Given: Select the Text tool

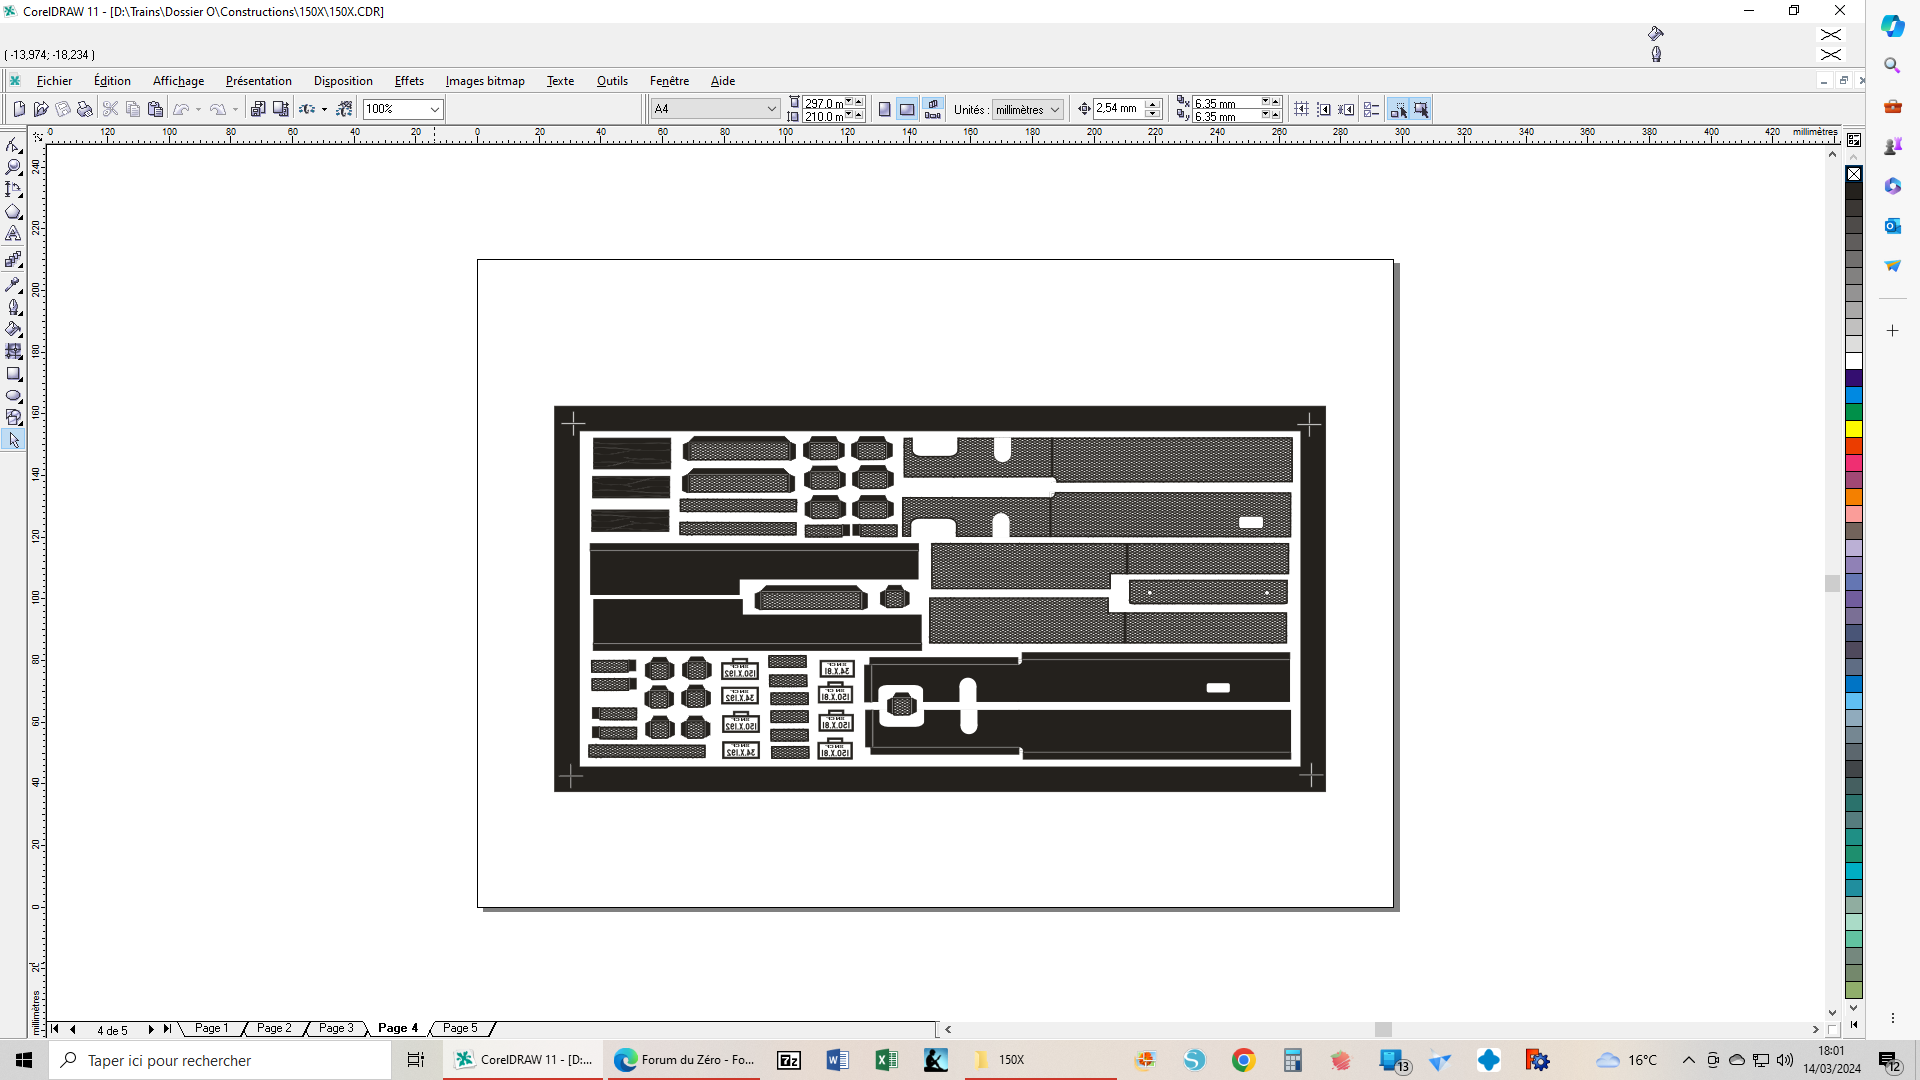Looking at the screenshot, I should 13,234.
